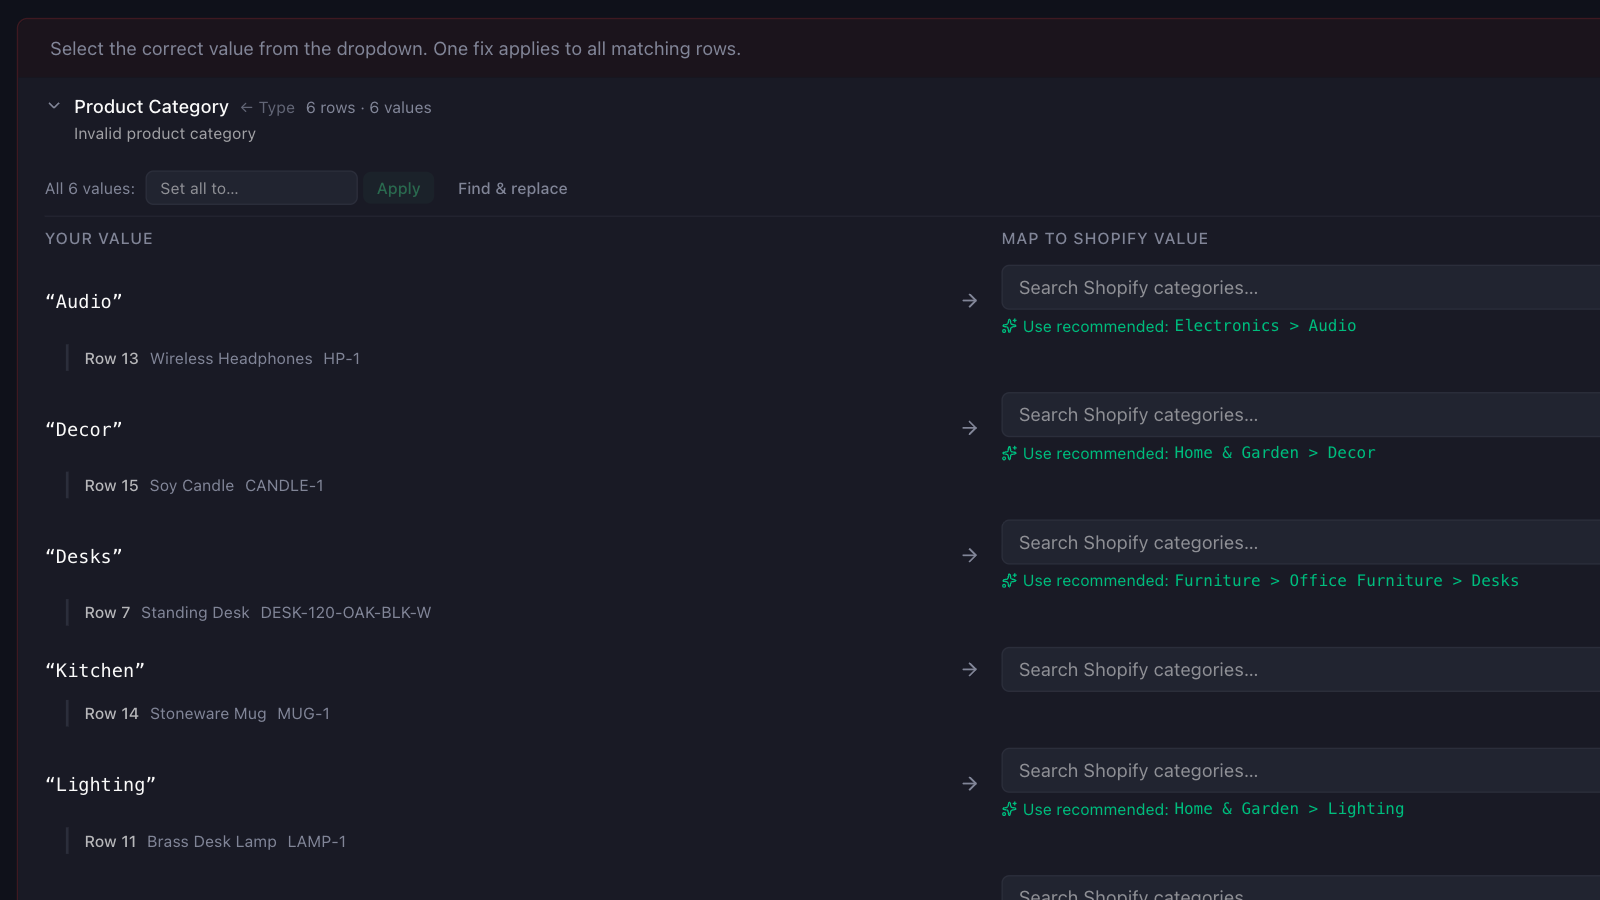Click the YOUR VALUE column header
This screenshot has width=1600, height=900.
point(99,238)
